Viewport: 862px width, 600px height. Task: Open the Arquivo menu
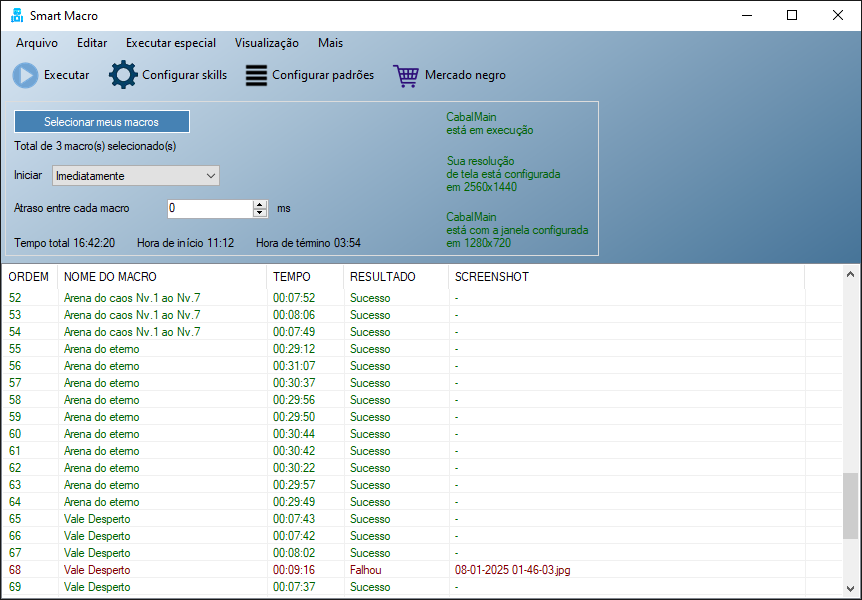[x=37, y=43]
